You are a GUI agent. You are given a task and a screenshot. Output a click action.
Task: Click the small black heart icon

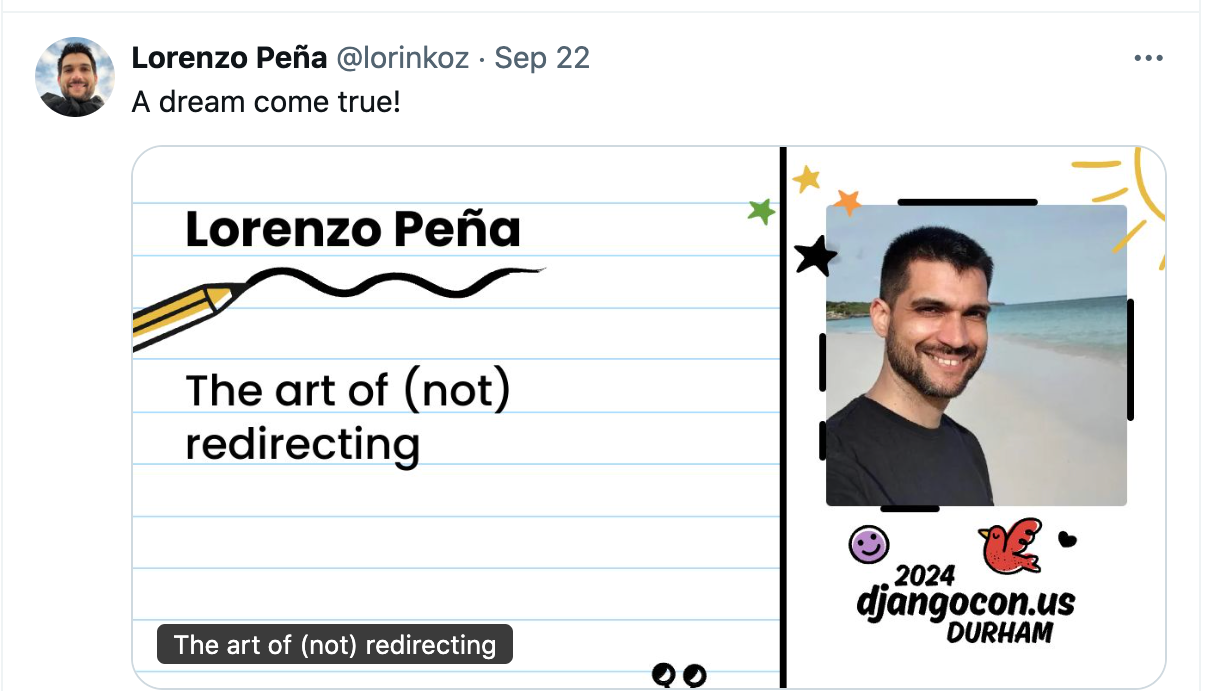tap(1067, 539)
